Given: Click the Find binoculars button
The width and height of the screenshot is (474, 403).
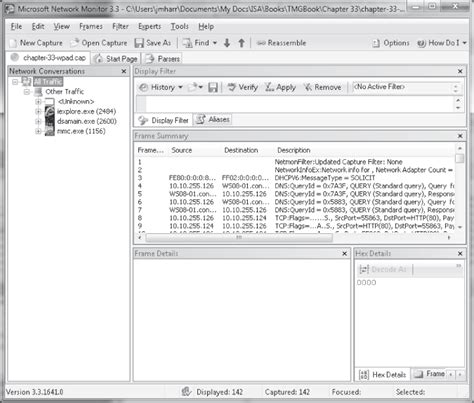Looking at the screenshot, I should [x=196, y=43].
